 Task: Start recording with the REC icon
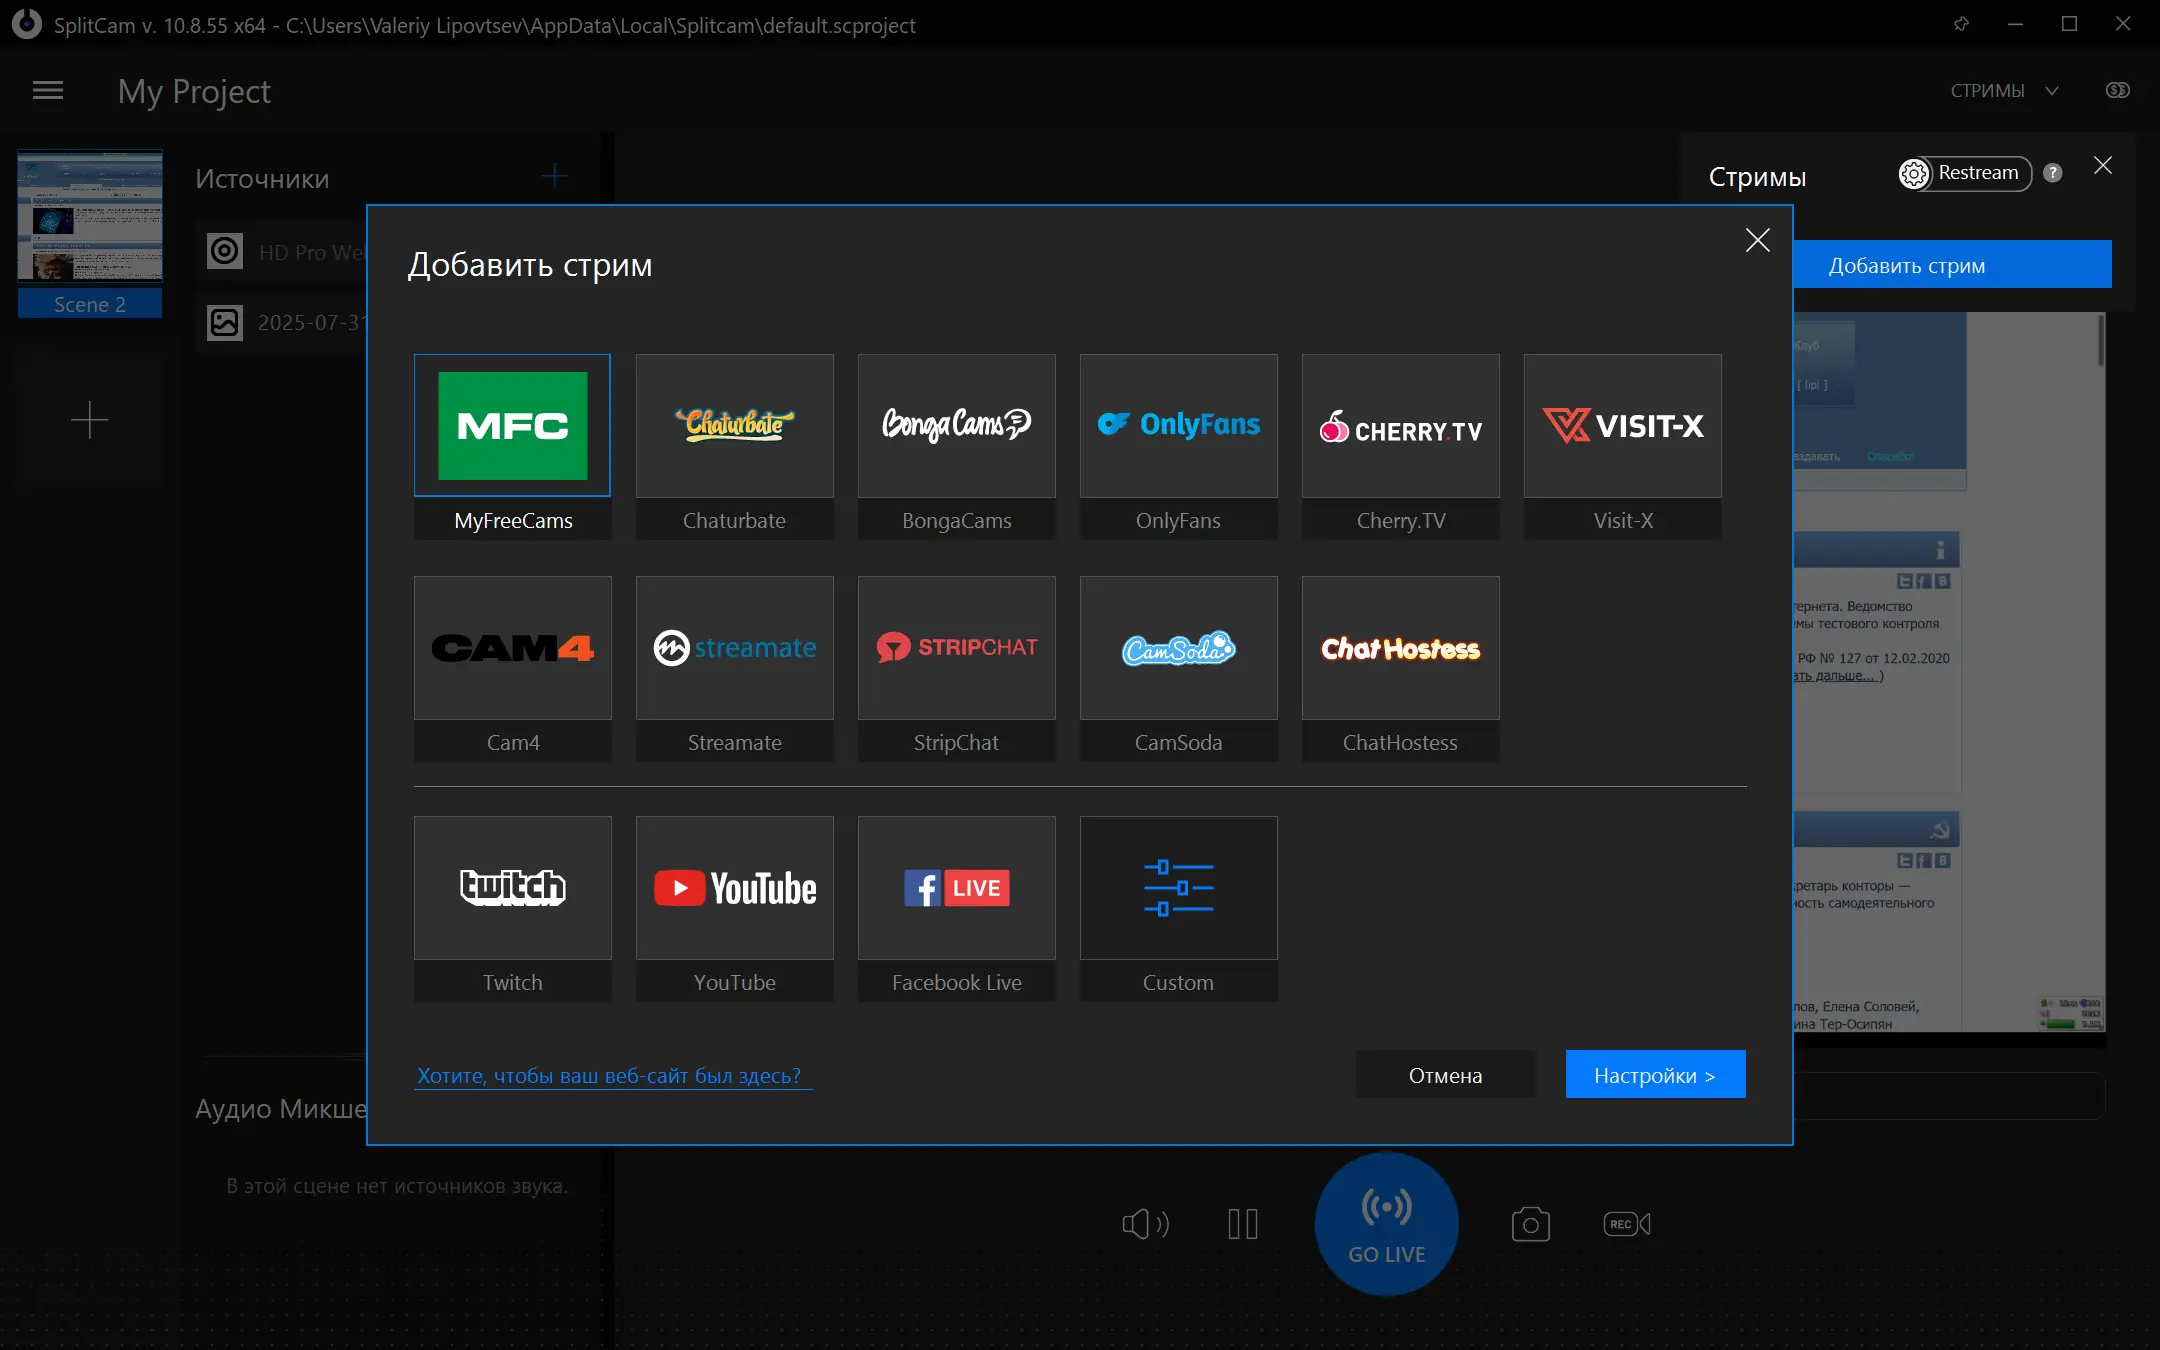[1626, 1224]
